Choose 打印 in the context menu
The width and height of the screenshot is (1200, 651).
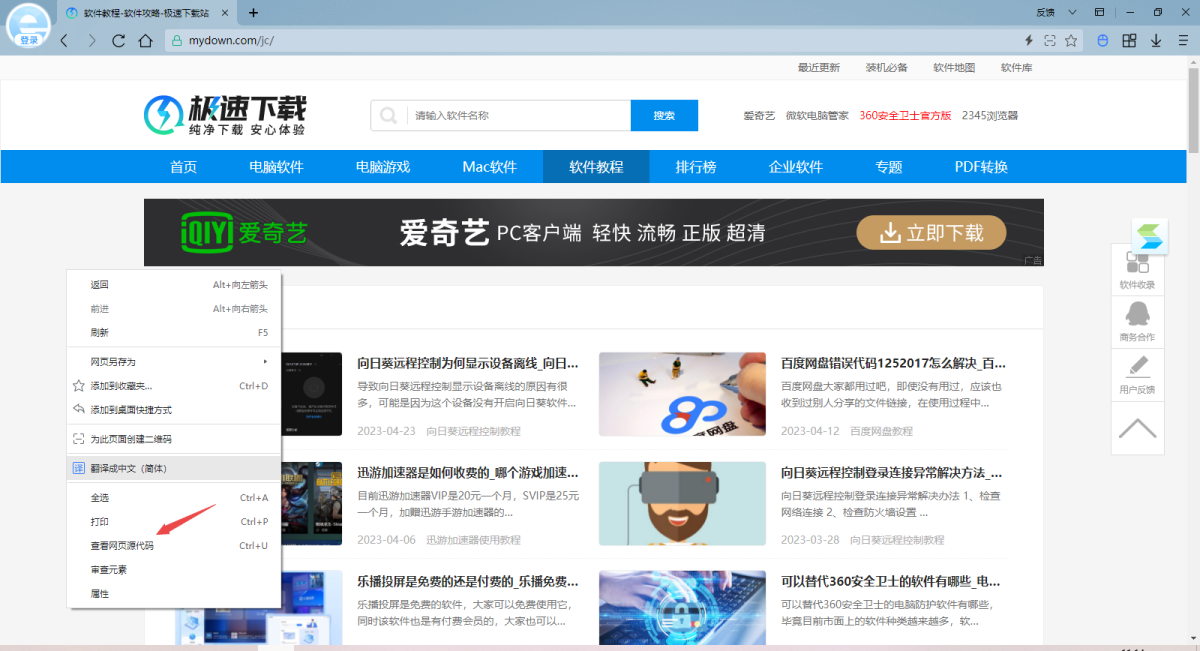click(x=174, y=522)
